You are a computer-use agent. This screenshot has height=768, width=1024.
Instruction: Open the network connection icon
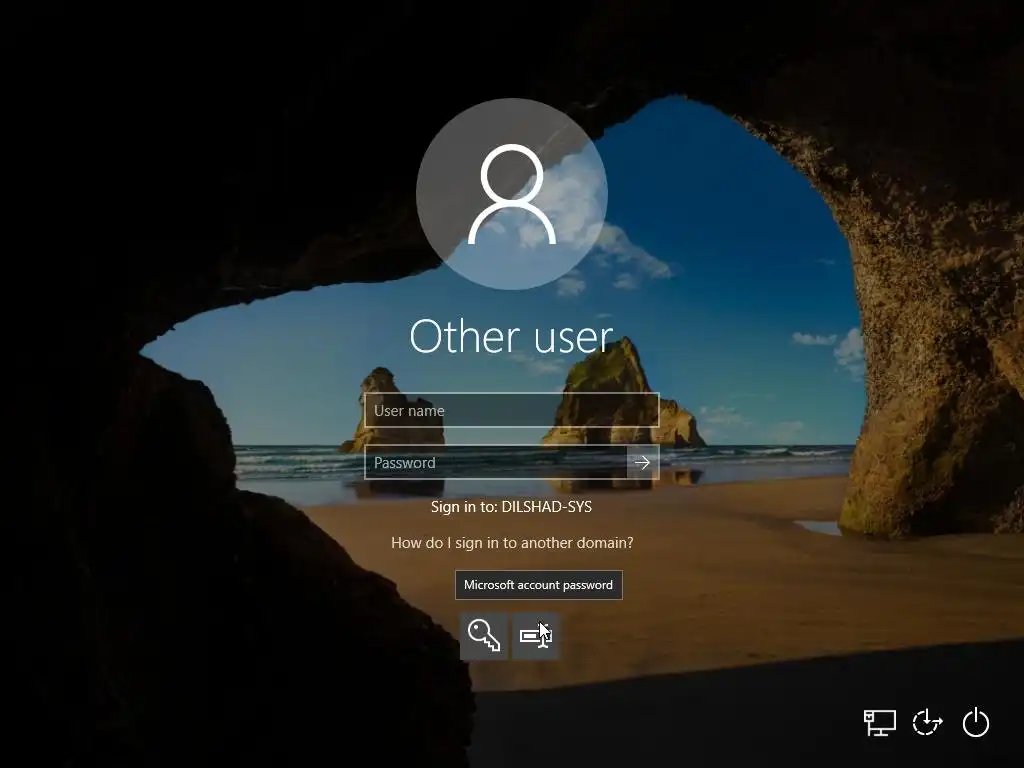[x=880, y=723]
